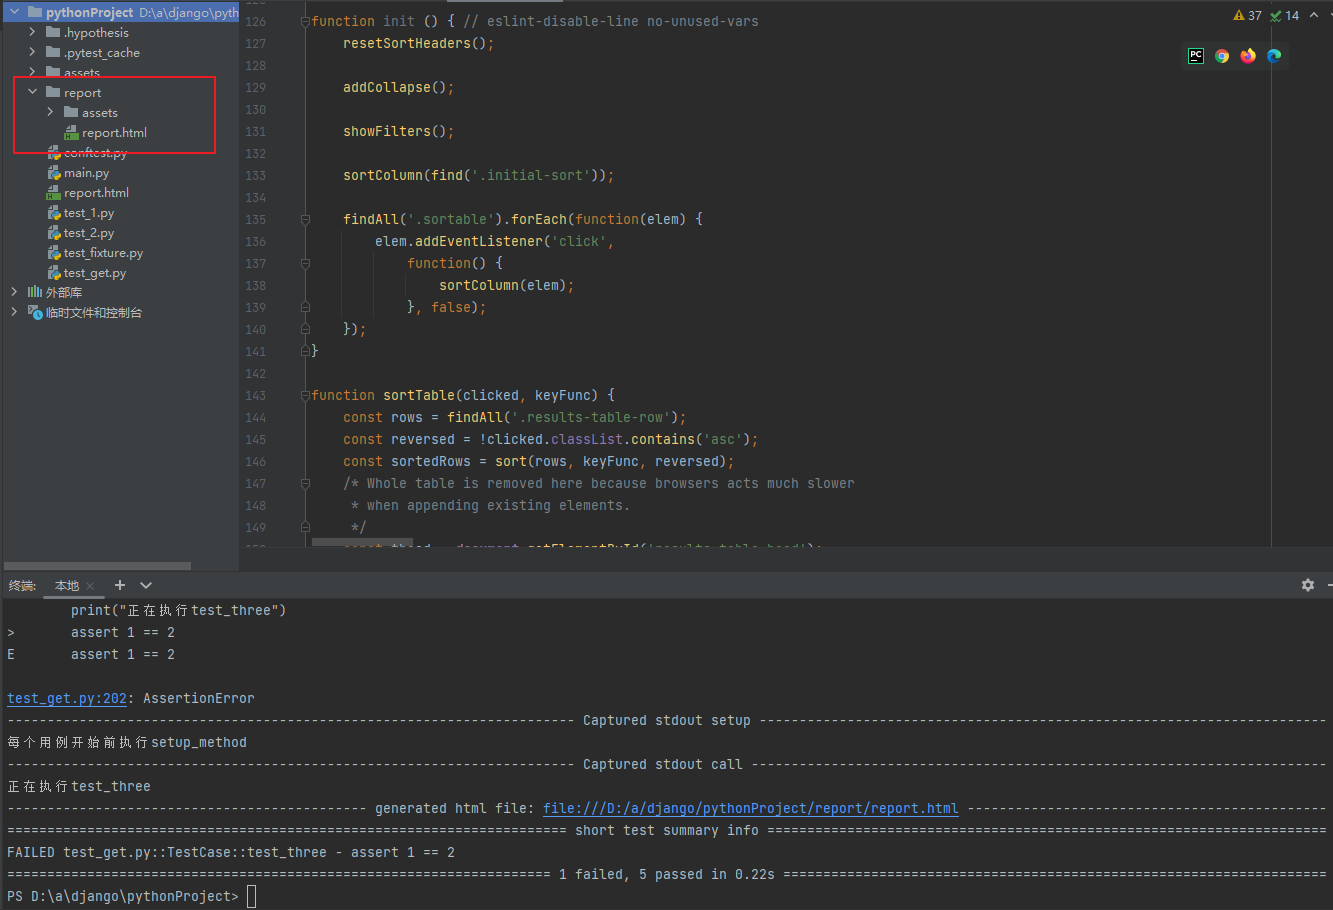
Task: Click 'short test summary info' line
Action: (x=667, y=830)
